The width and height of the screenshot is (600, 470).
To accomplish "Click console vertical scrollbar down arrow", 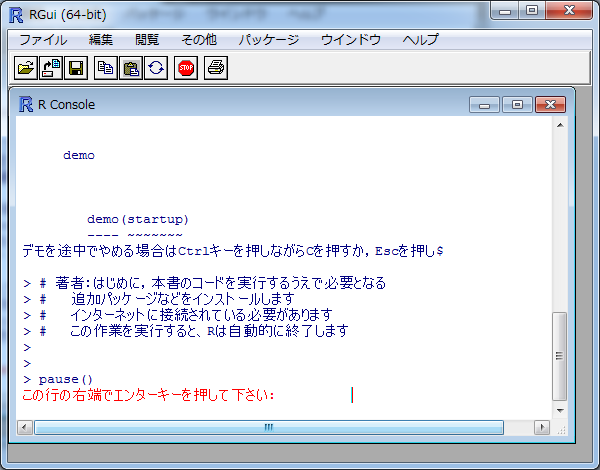I will (x=560, y=411).
